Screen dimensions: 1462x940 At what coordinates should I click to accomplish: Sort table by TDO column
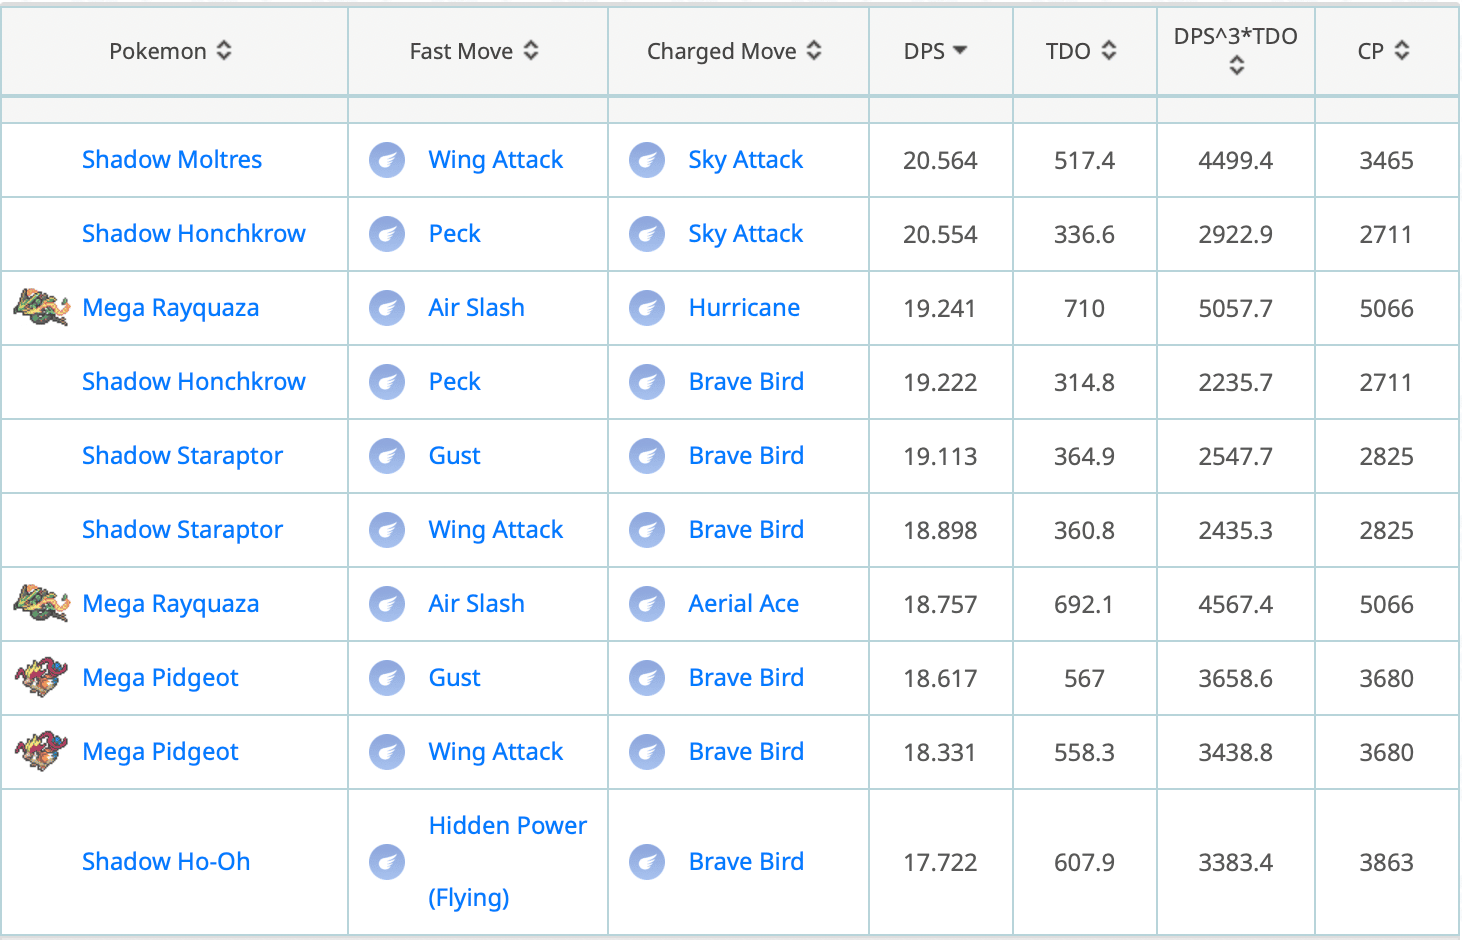coord(1081,51)
